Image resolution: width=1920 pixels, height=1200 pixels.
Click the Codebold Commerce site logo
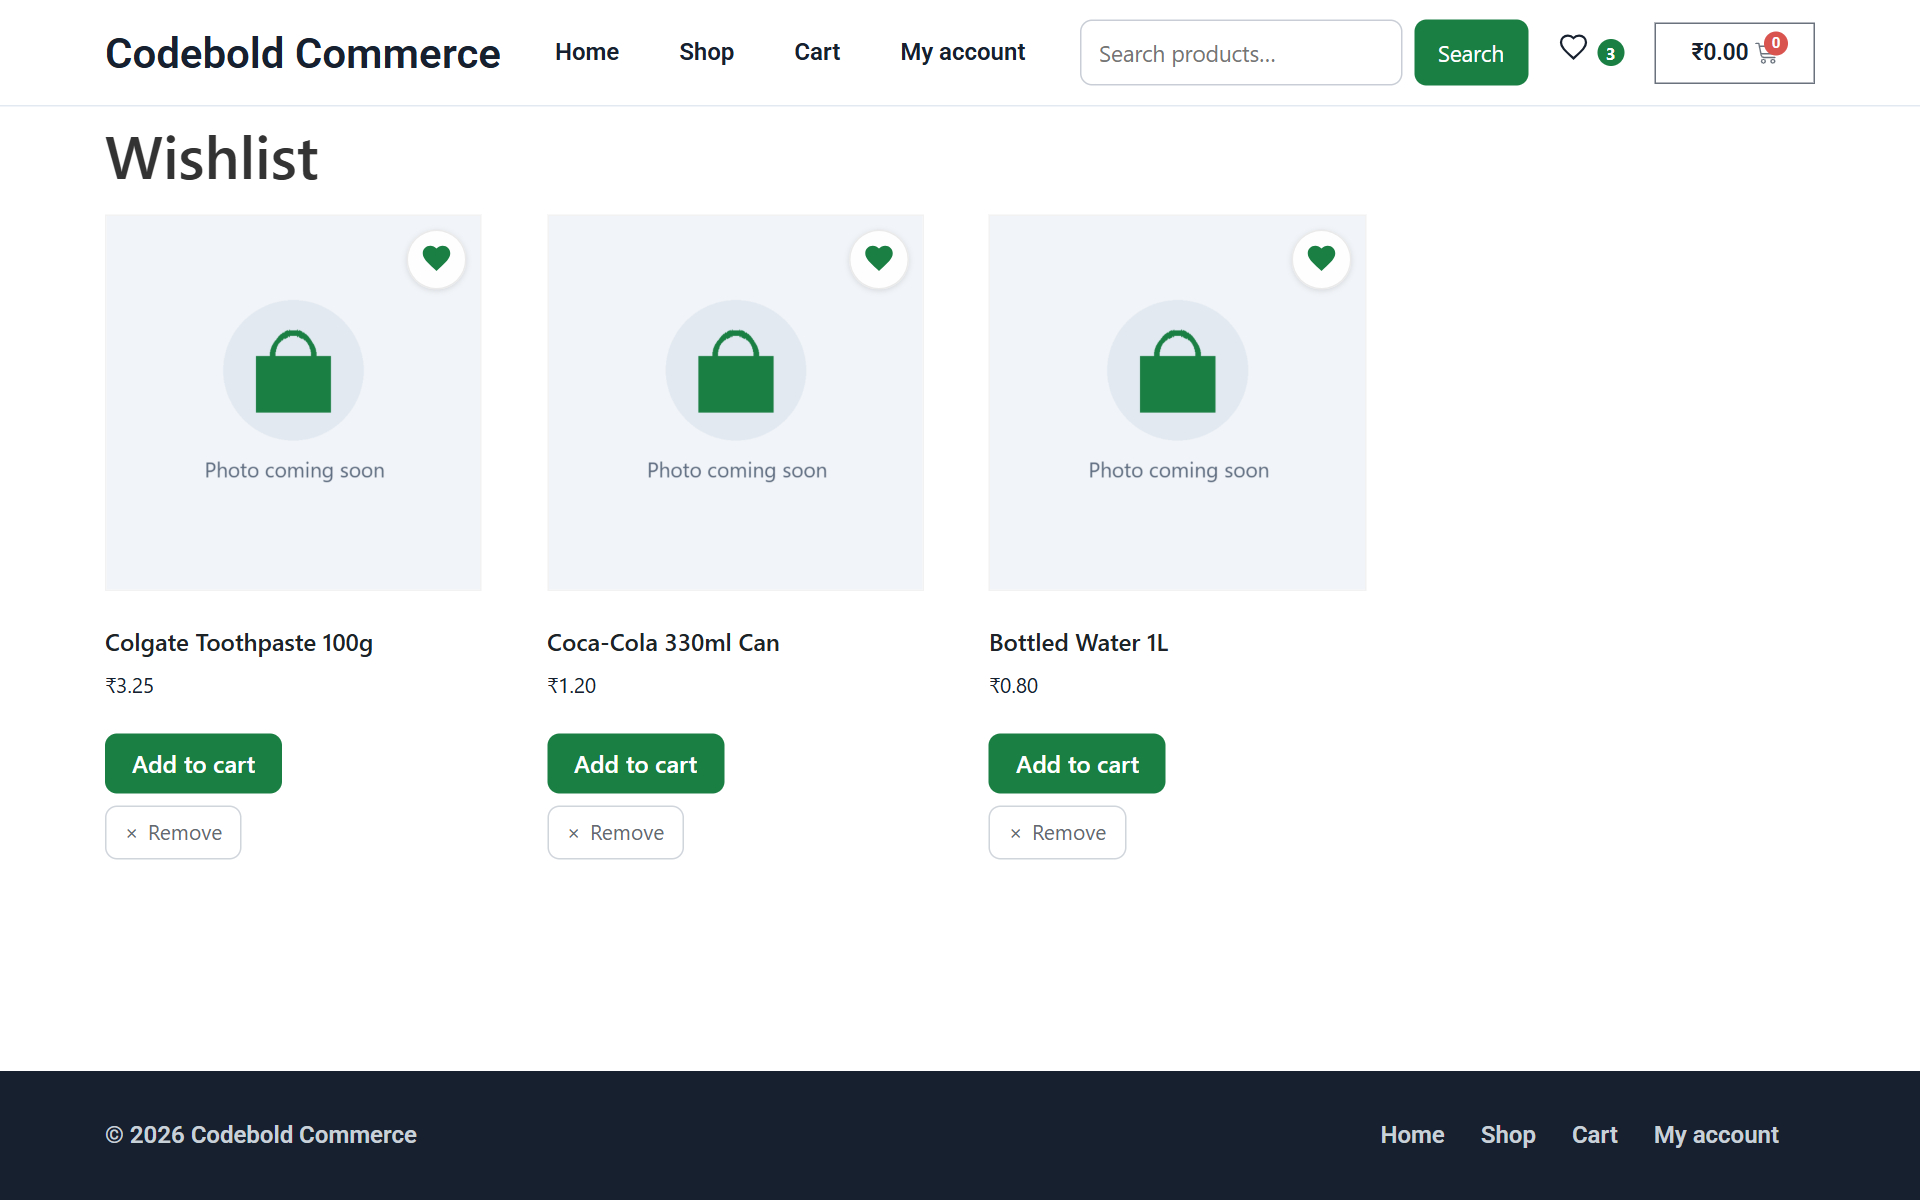coord(303,53)
